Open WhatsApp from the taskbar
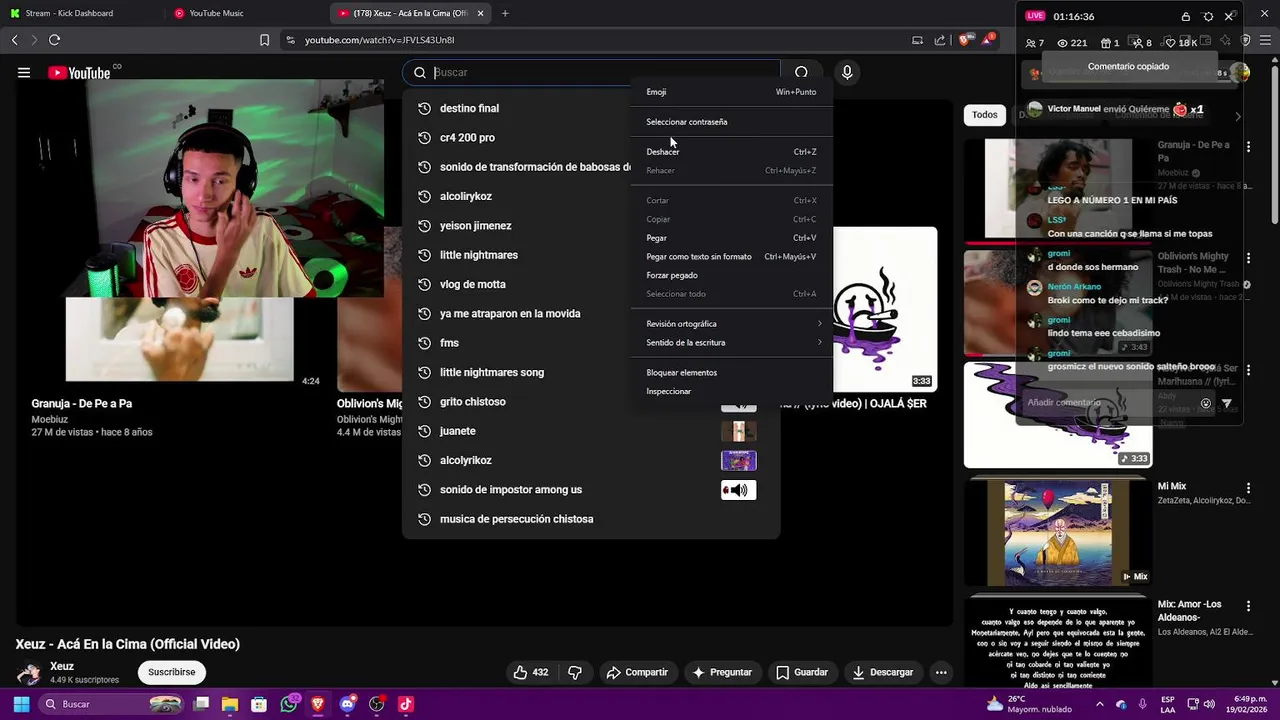This screenshot has width=1280, height=720. [289, 704]
